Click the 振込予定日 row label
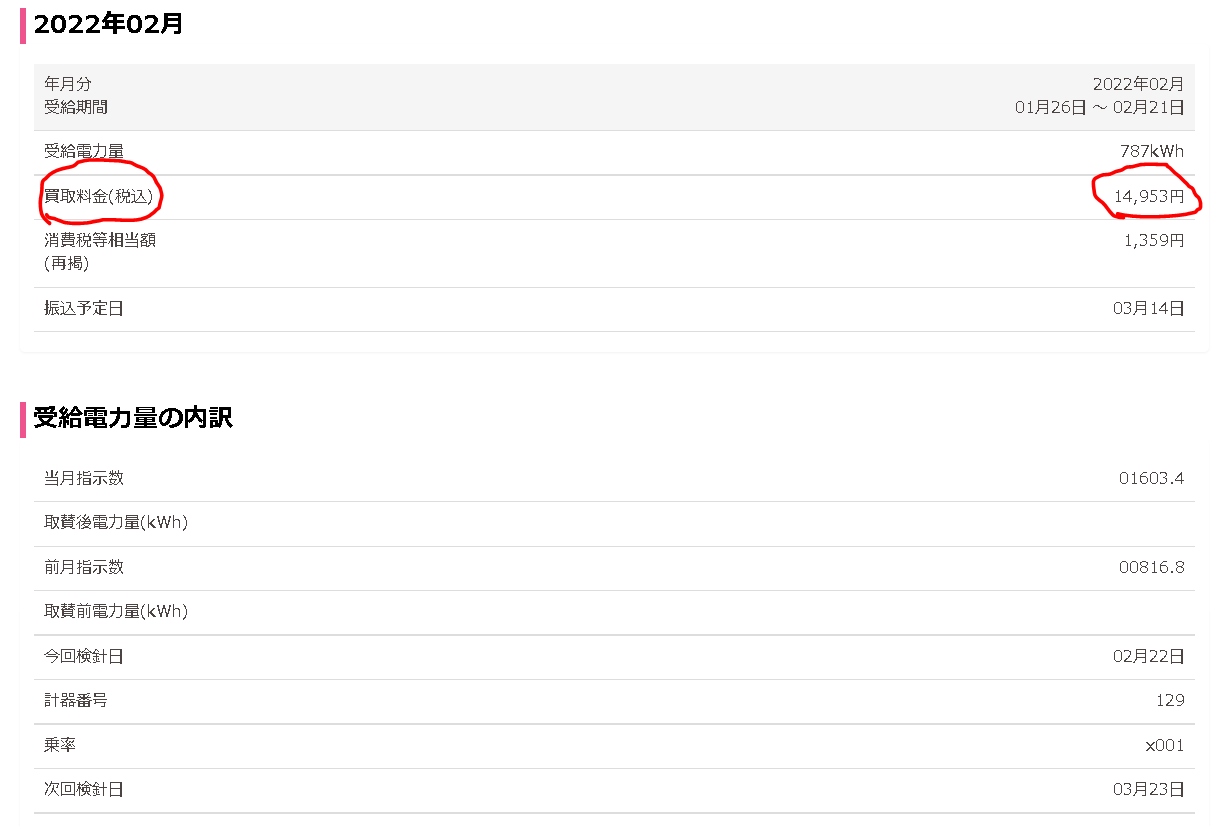 tap(84, 309)
